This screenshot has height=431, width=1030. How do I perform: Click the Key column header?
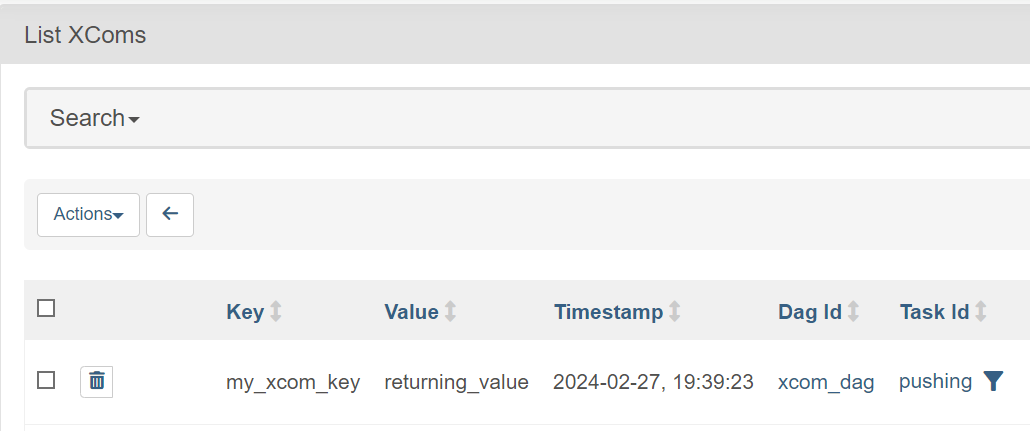(x=245, y=312)
